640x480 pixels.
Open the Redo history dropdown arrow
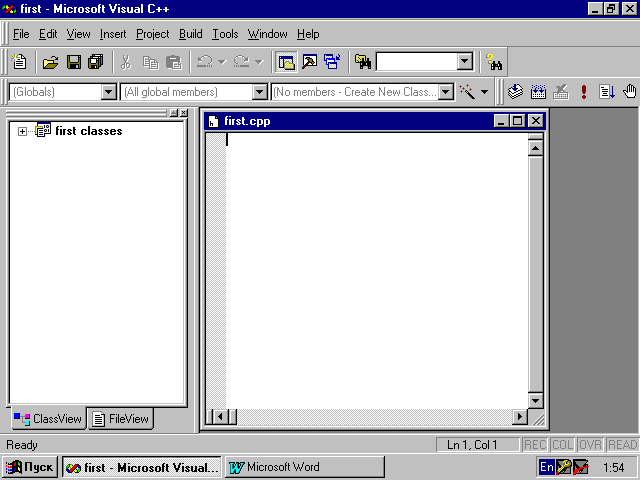coord(259,62)
